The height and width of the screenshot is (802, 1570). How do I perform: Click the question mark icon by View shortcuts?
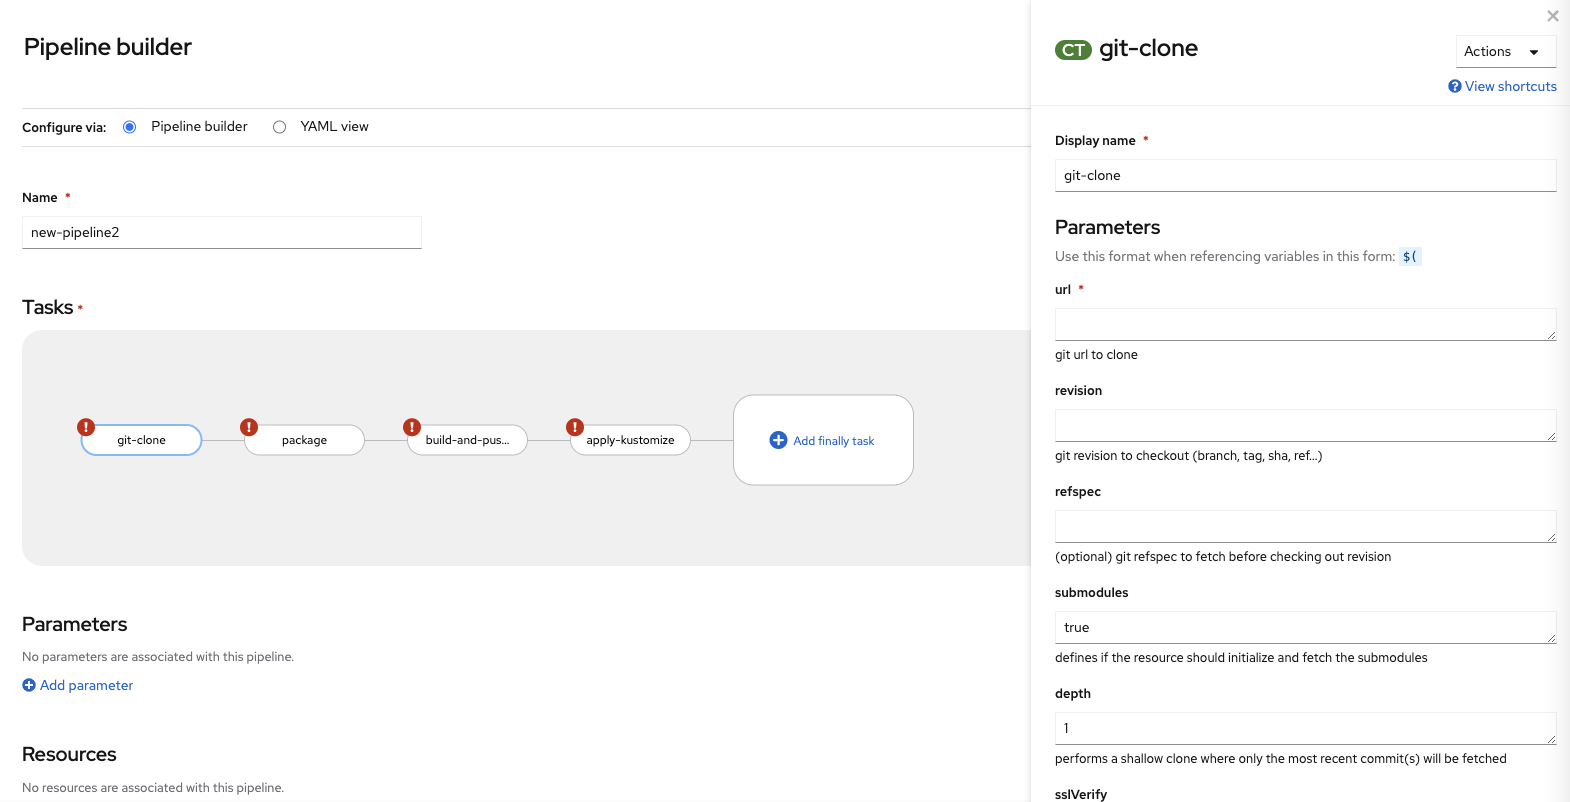[x=1455, y=86]
